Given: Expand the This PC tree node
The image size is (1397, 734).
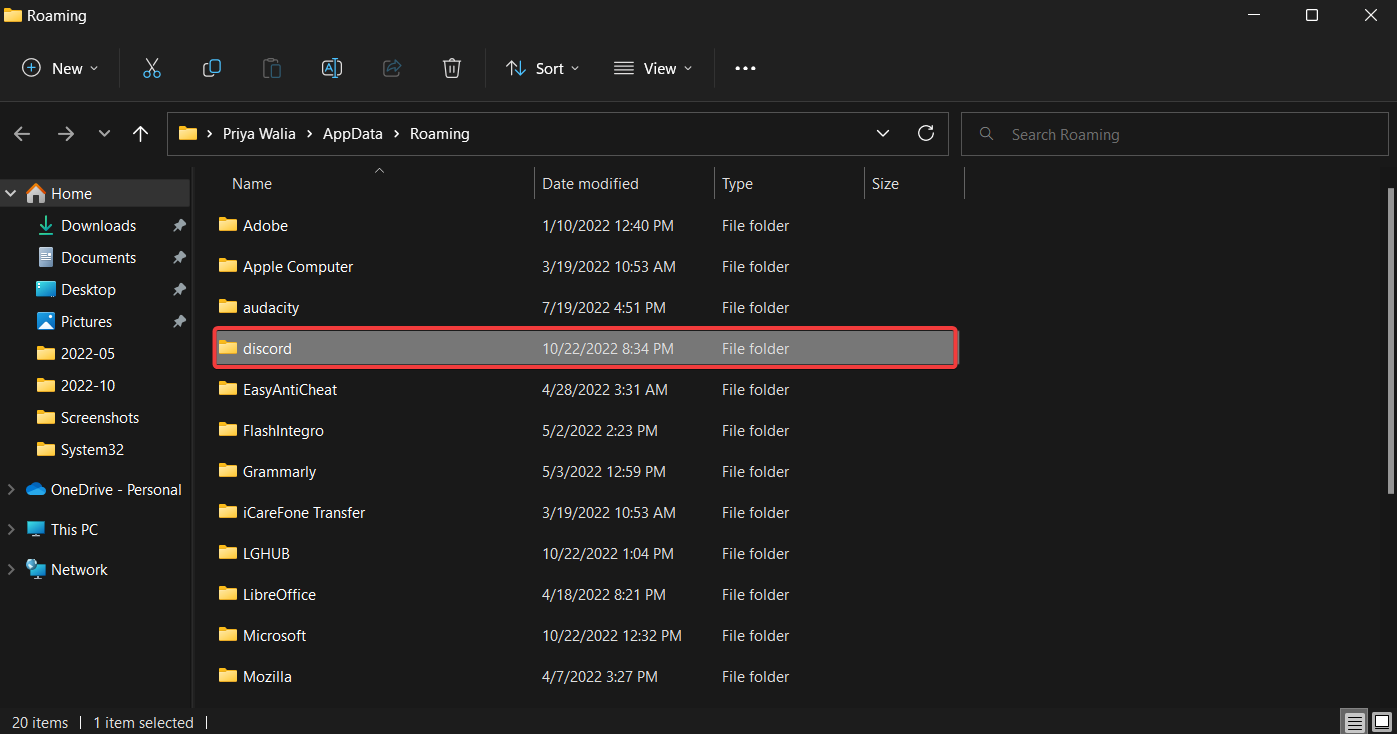Looking at the screenshot, I should point(11,529).
